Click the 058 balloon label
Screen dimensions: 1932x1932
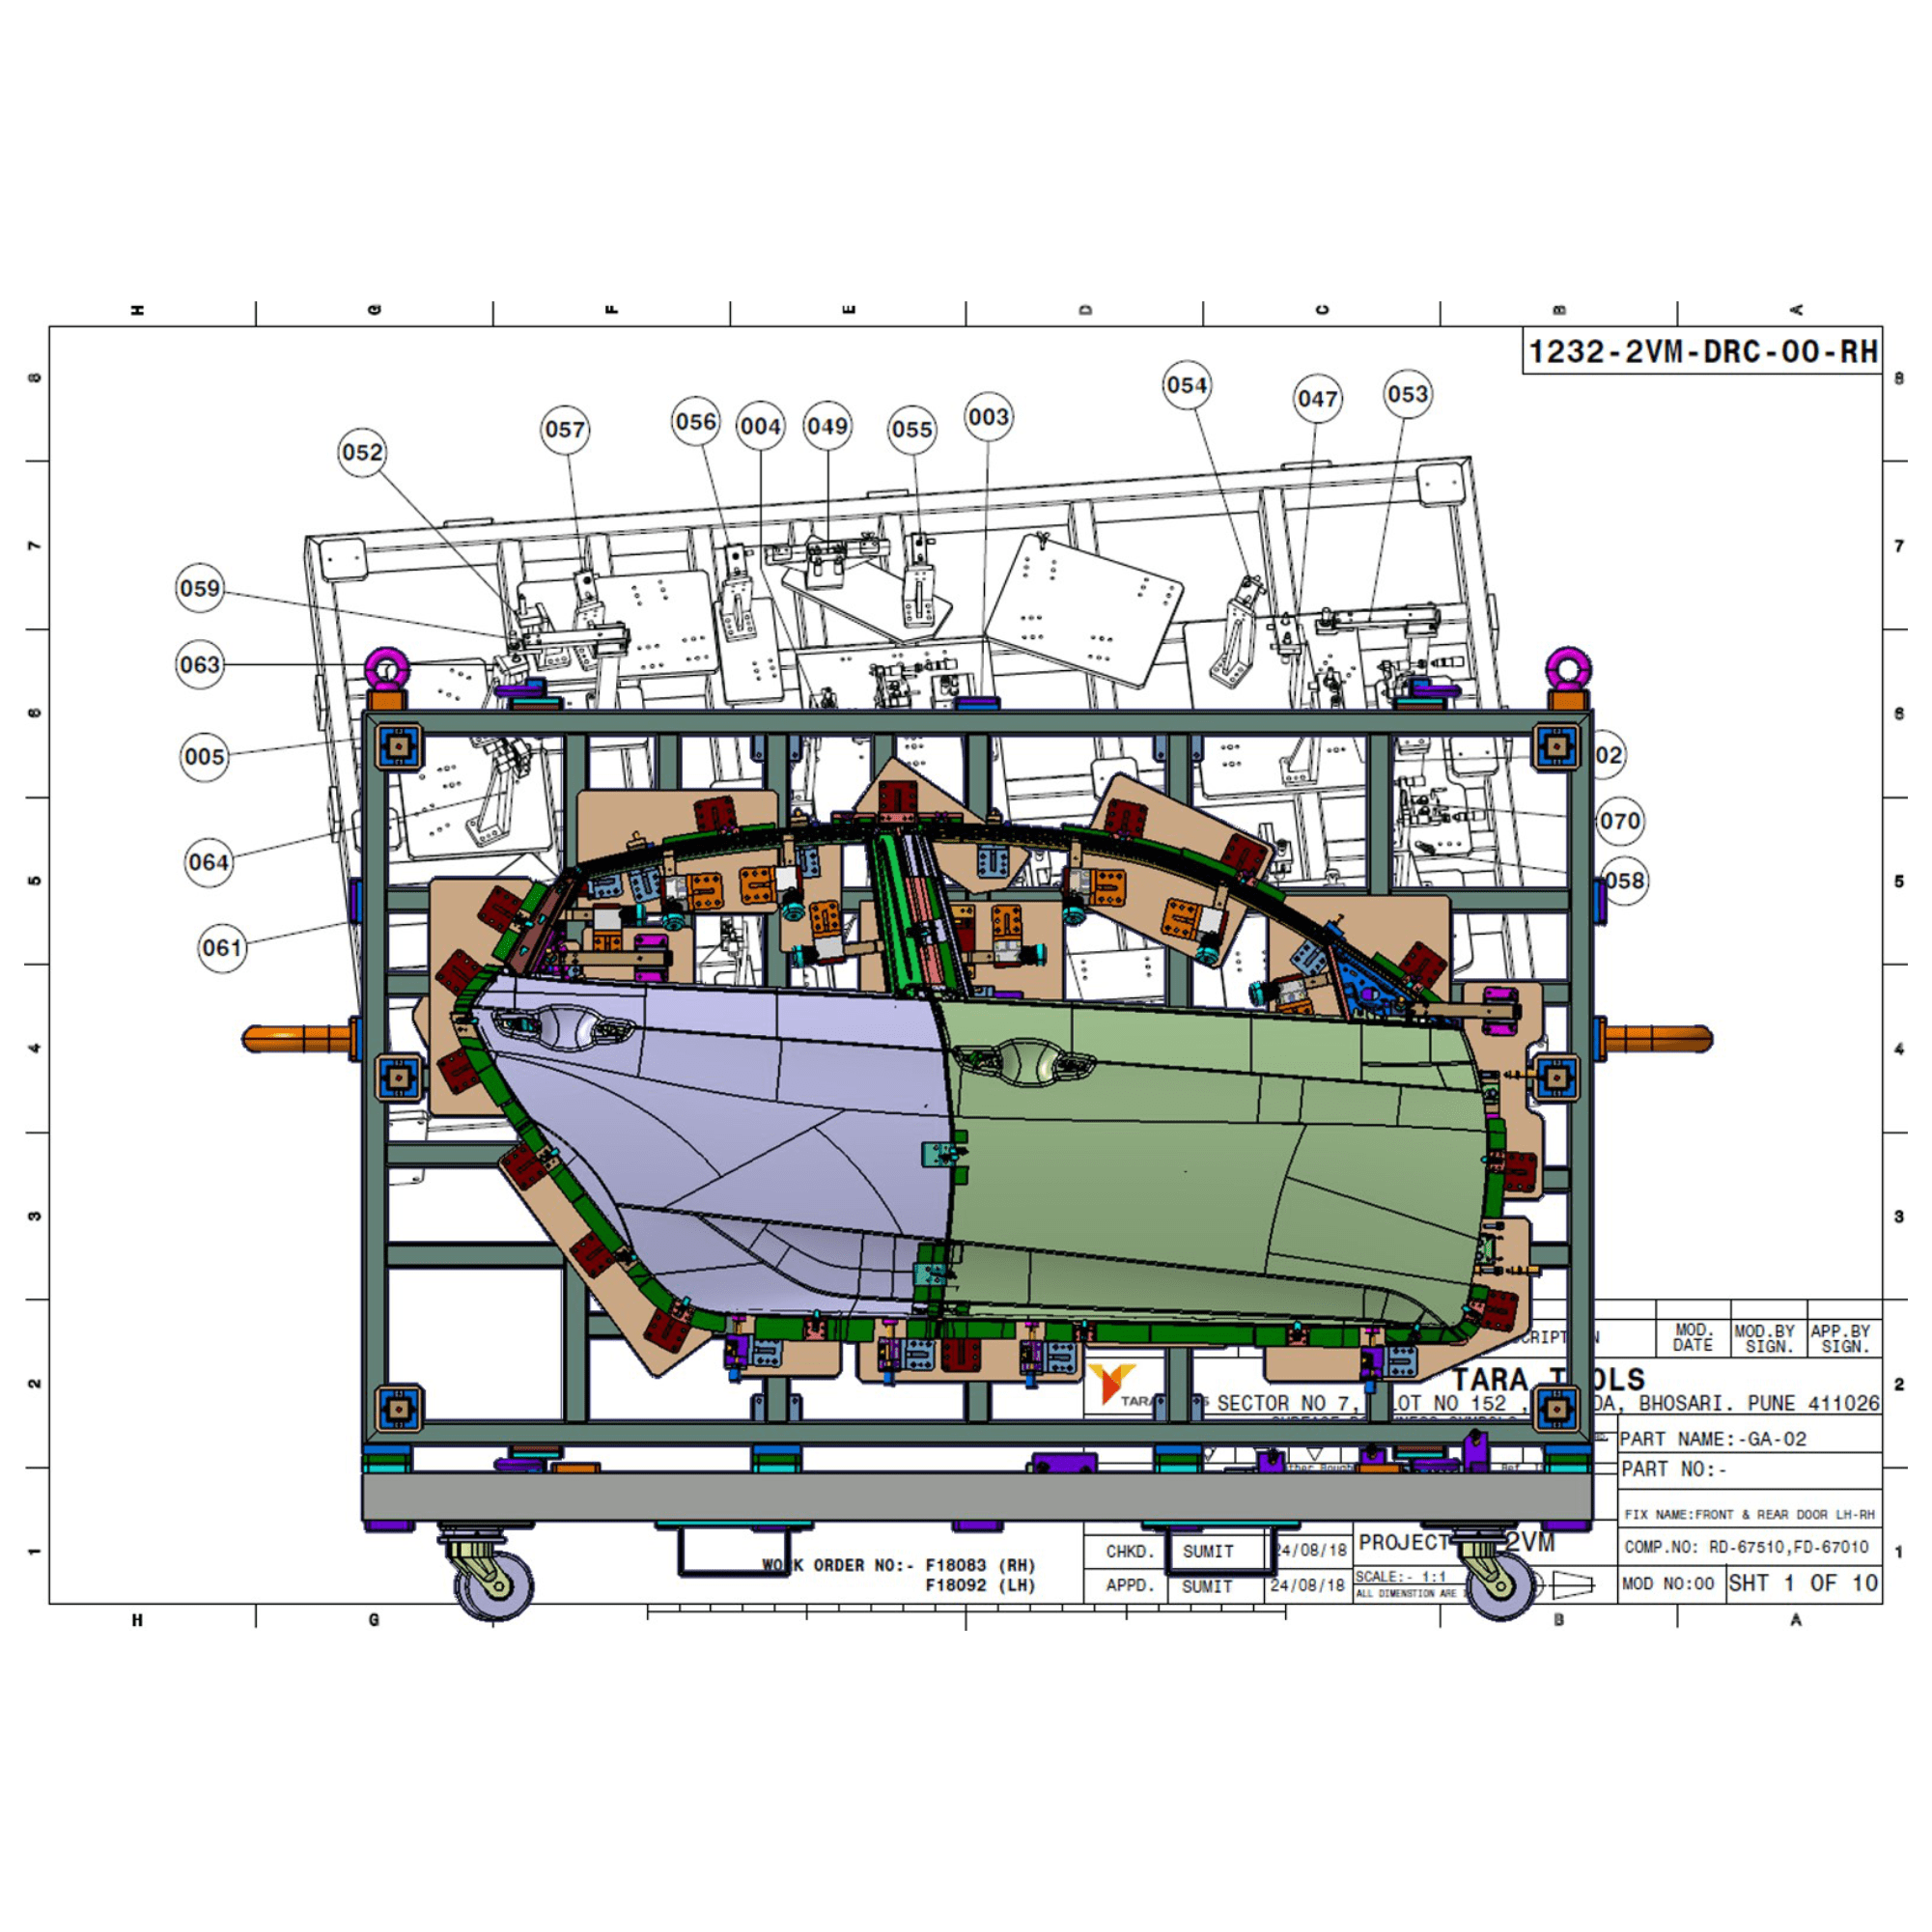coord(1624,881)
